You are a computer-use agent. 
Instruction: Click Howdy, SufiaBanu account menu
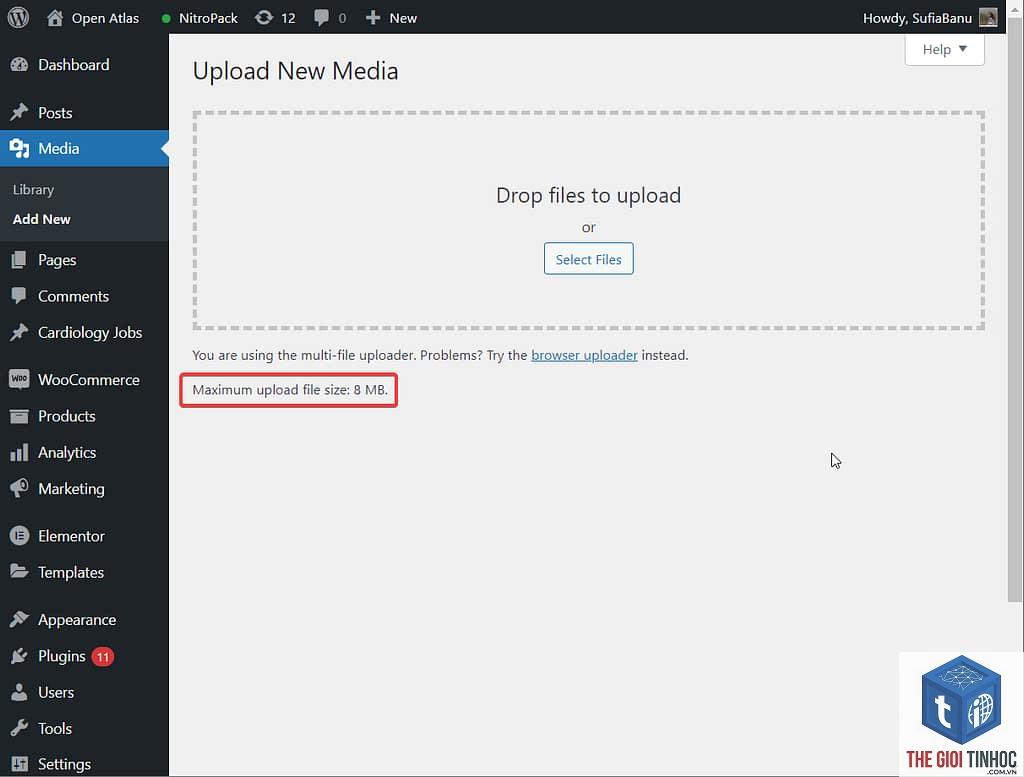[918, 18]
